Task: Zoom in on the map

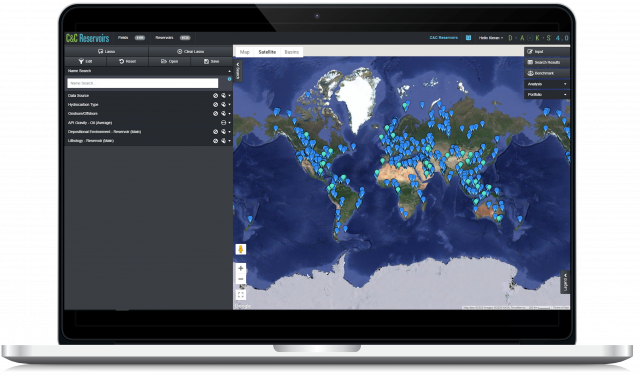Action: pos(241,268)
